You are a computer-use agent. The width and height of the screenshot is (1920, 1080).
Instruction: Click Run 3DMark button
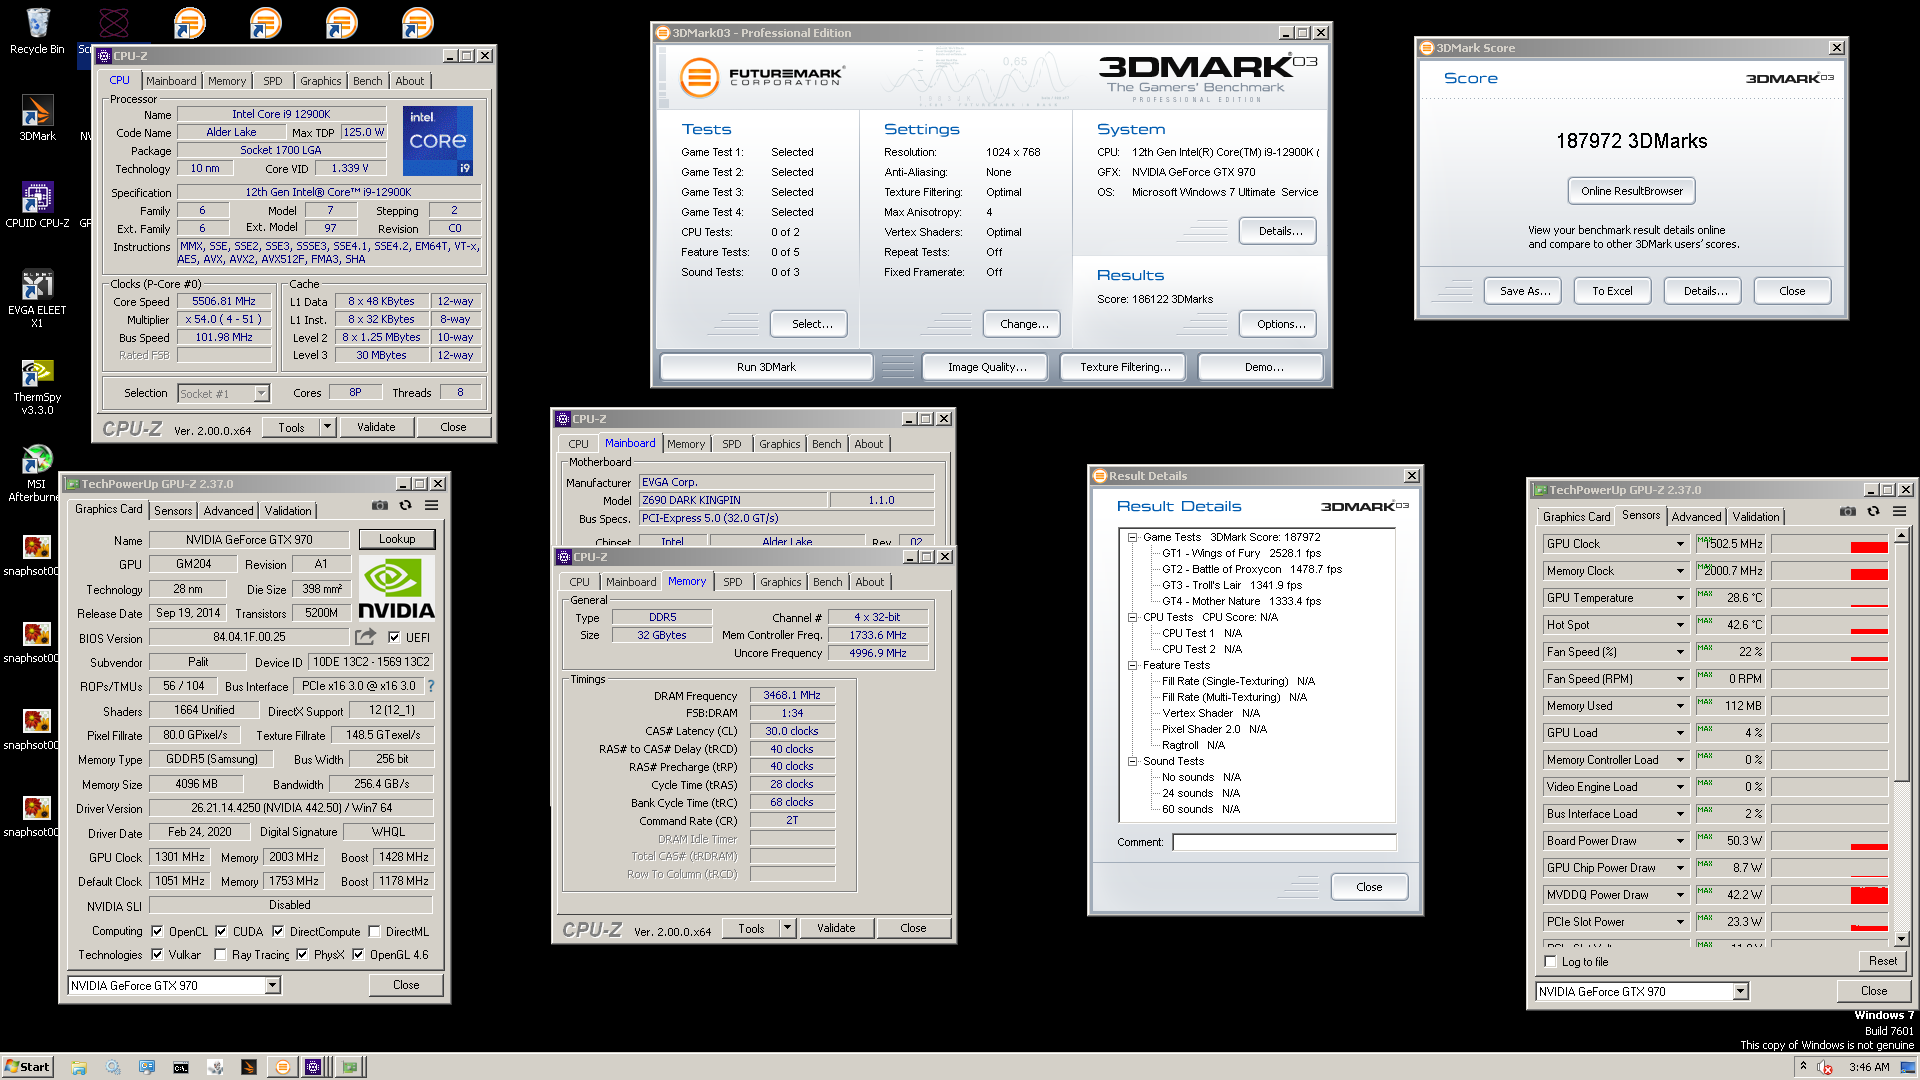click(x=766, y=367)
